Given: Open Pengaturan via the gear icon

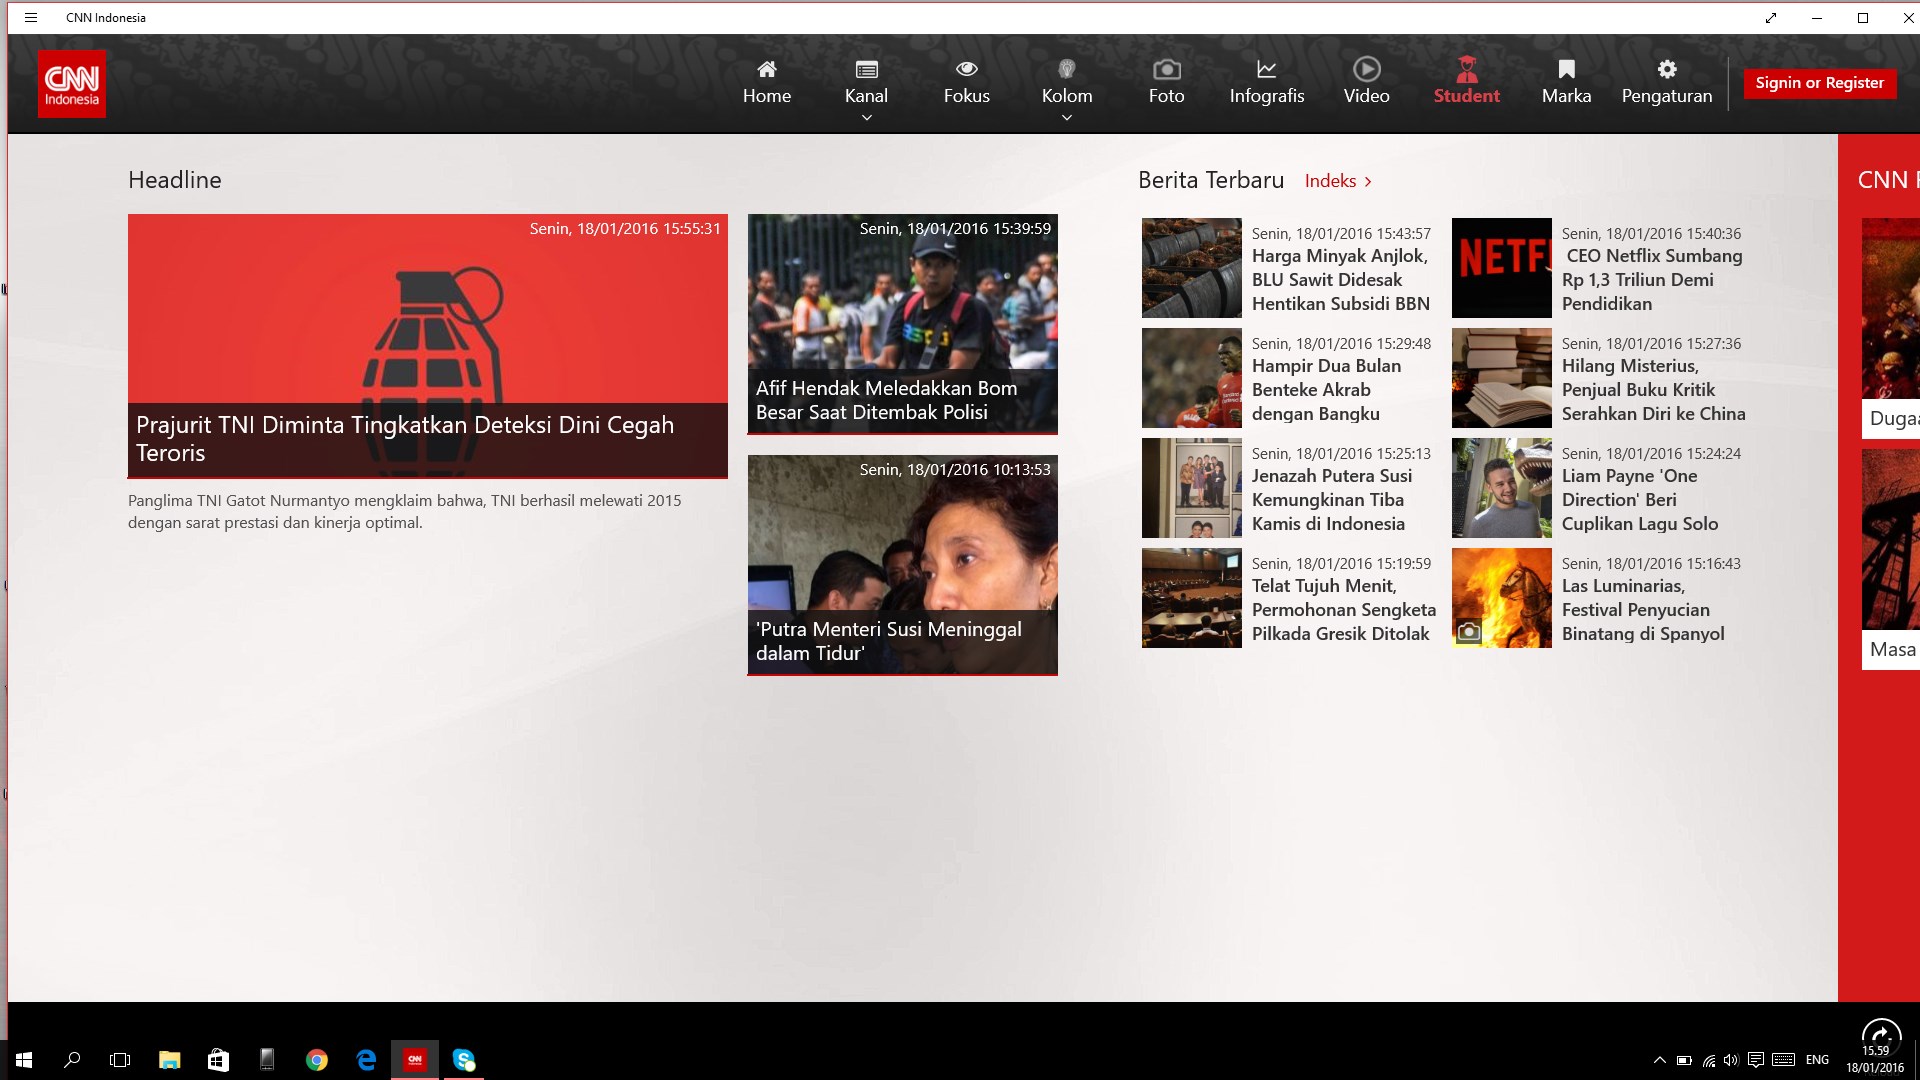Looking at the screenshot, I should [1666, 68].
